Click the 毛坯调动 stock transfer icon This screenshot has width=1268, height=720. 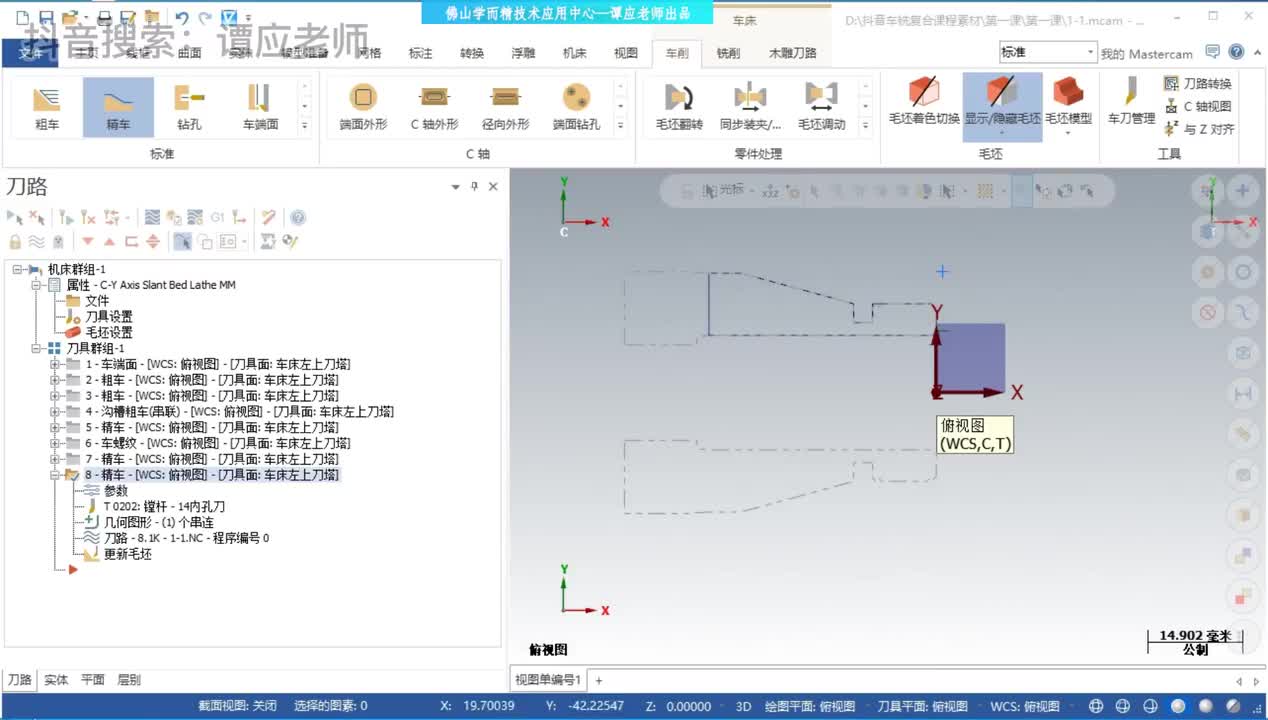tap(821, 107)
